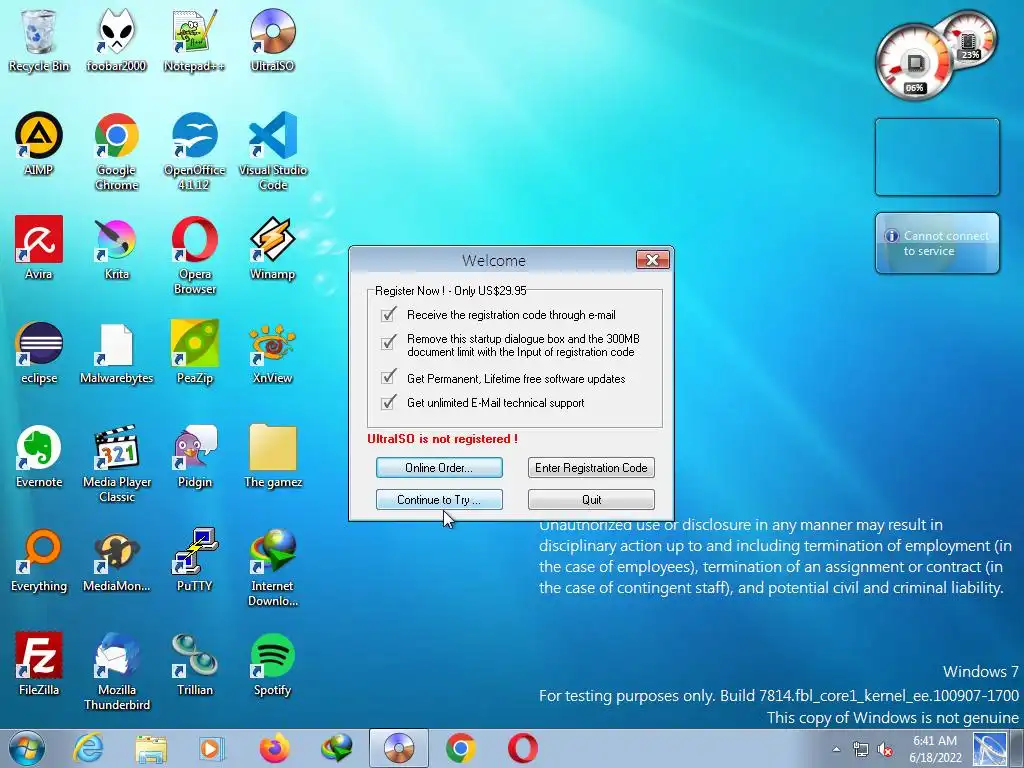Screen dimensions: 1024x768
Task: Click checkmark beside 'Get Permanent, Lifetime free' updates
Action: coord(389,377)
